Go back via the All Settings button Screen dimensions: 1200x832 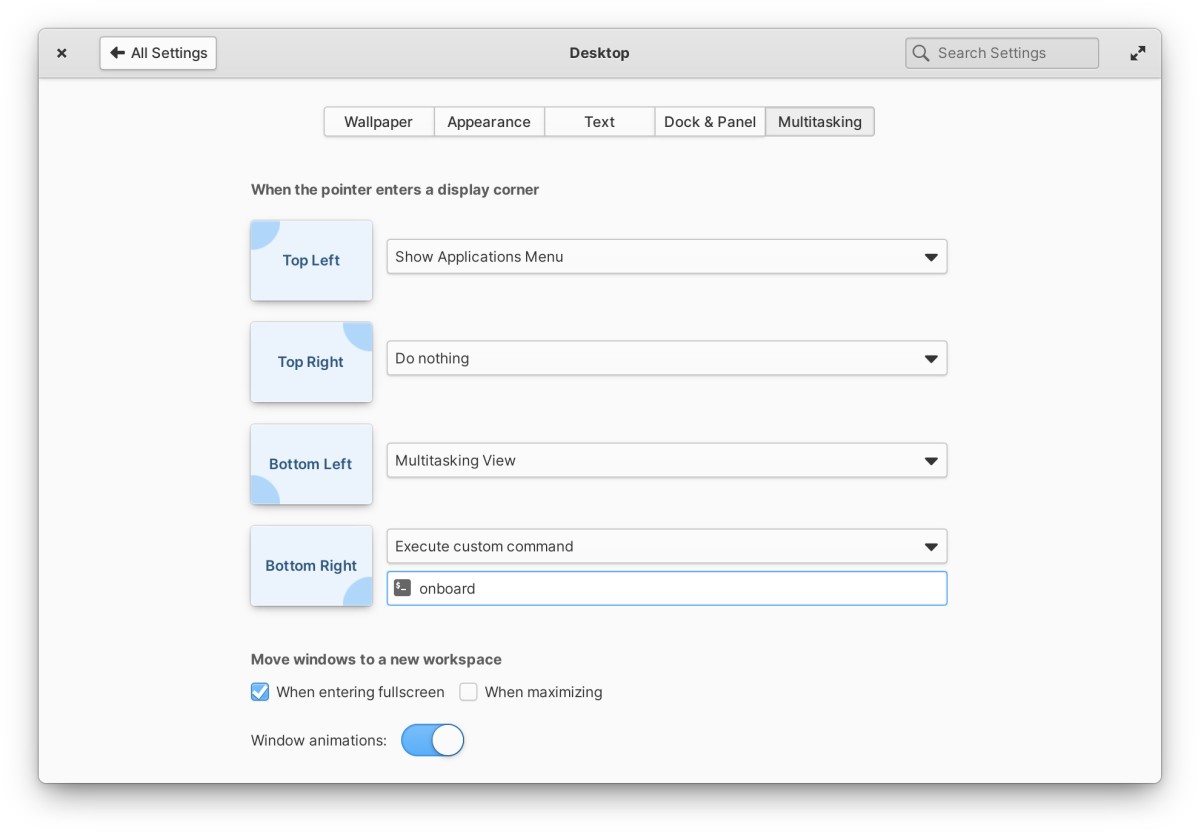tap(157, 52)
